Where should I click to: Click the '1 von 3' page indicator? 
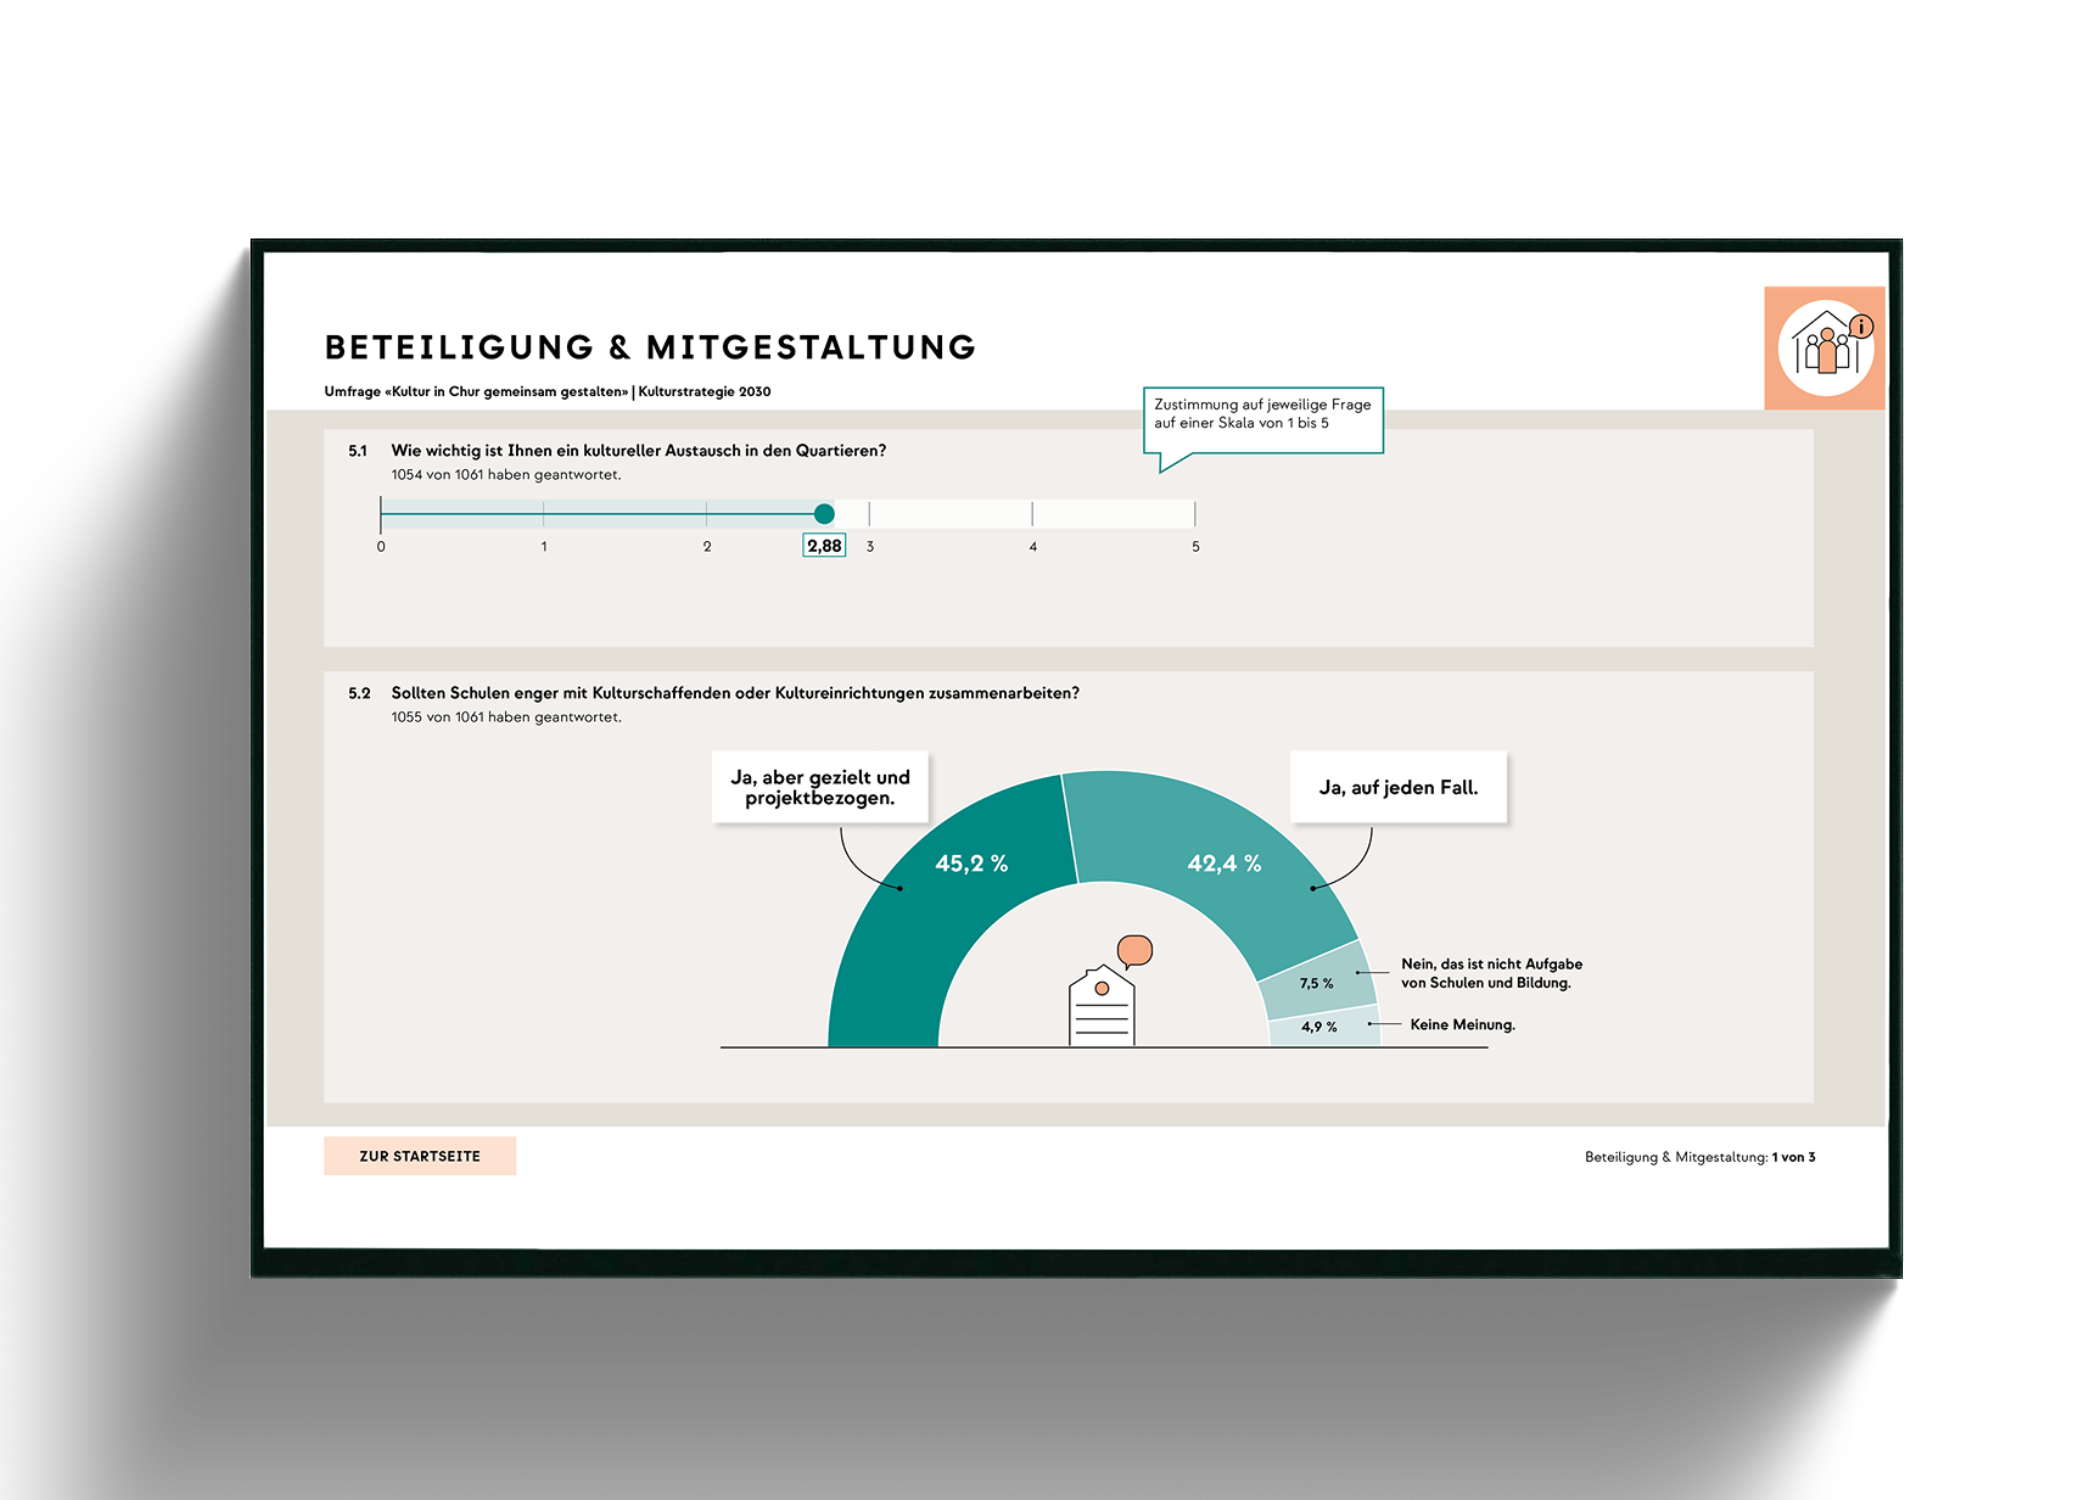tap(1793, 1157)
